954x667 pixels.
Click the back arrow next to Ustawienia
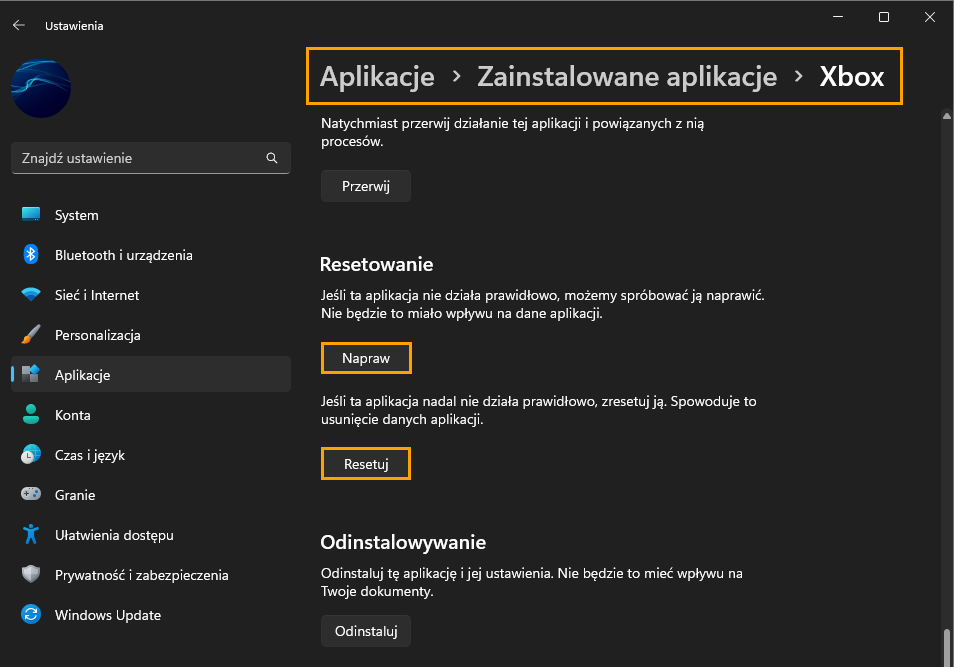[19, 26]
